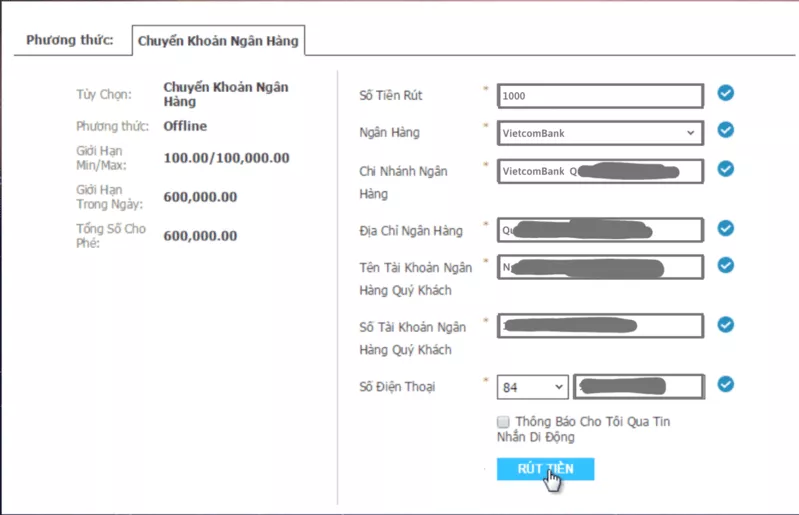
Task: Click the Chi Nhánh Ngân Hàng field
Action: click(600, 171)
